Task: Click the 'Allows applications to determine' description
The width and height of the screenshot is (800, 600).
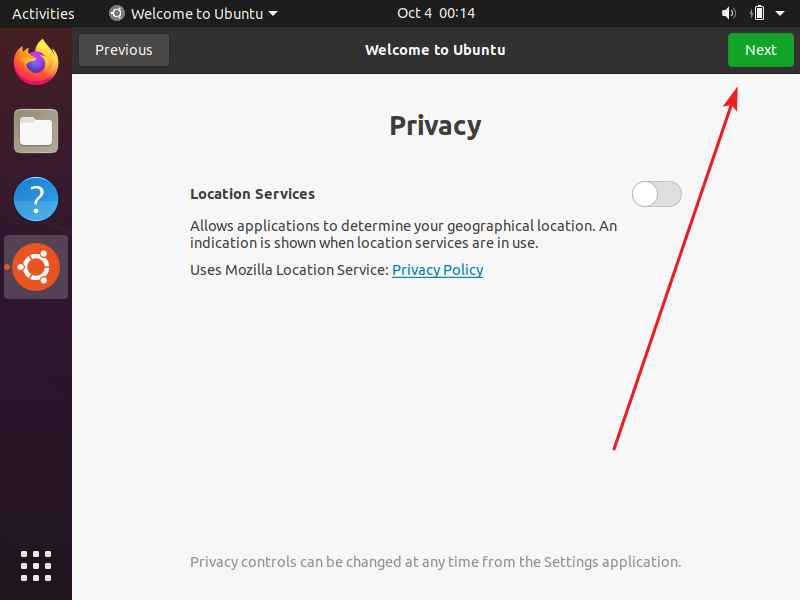Action: tap(404, 234)
